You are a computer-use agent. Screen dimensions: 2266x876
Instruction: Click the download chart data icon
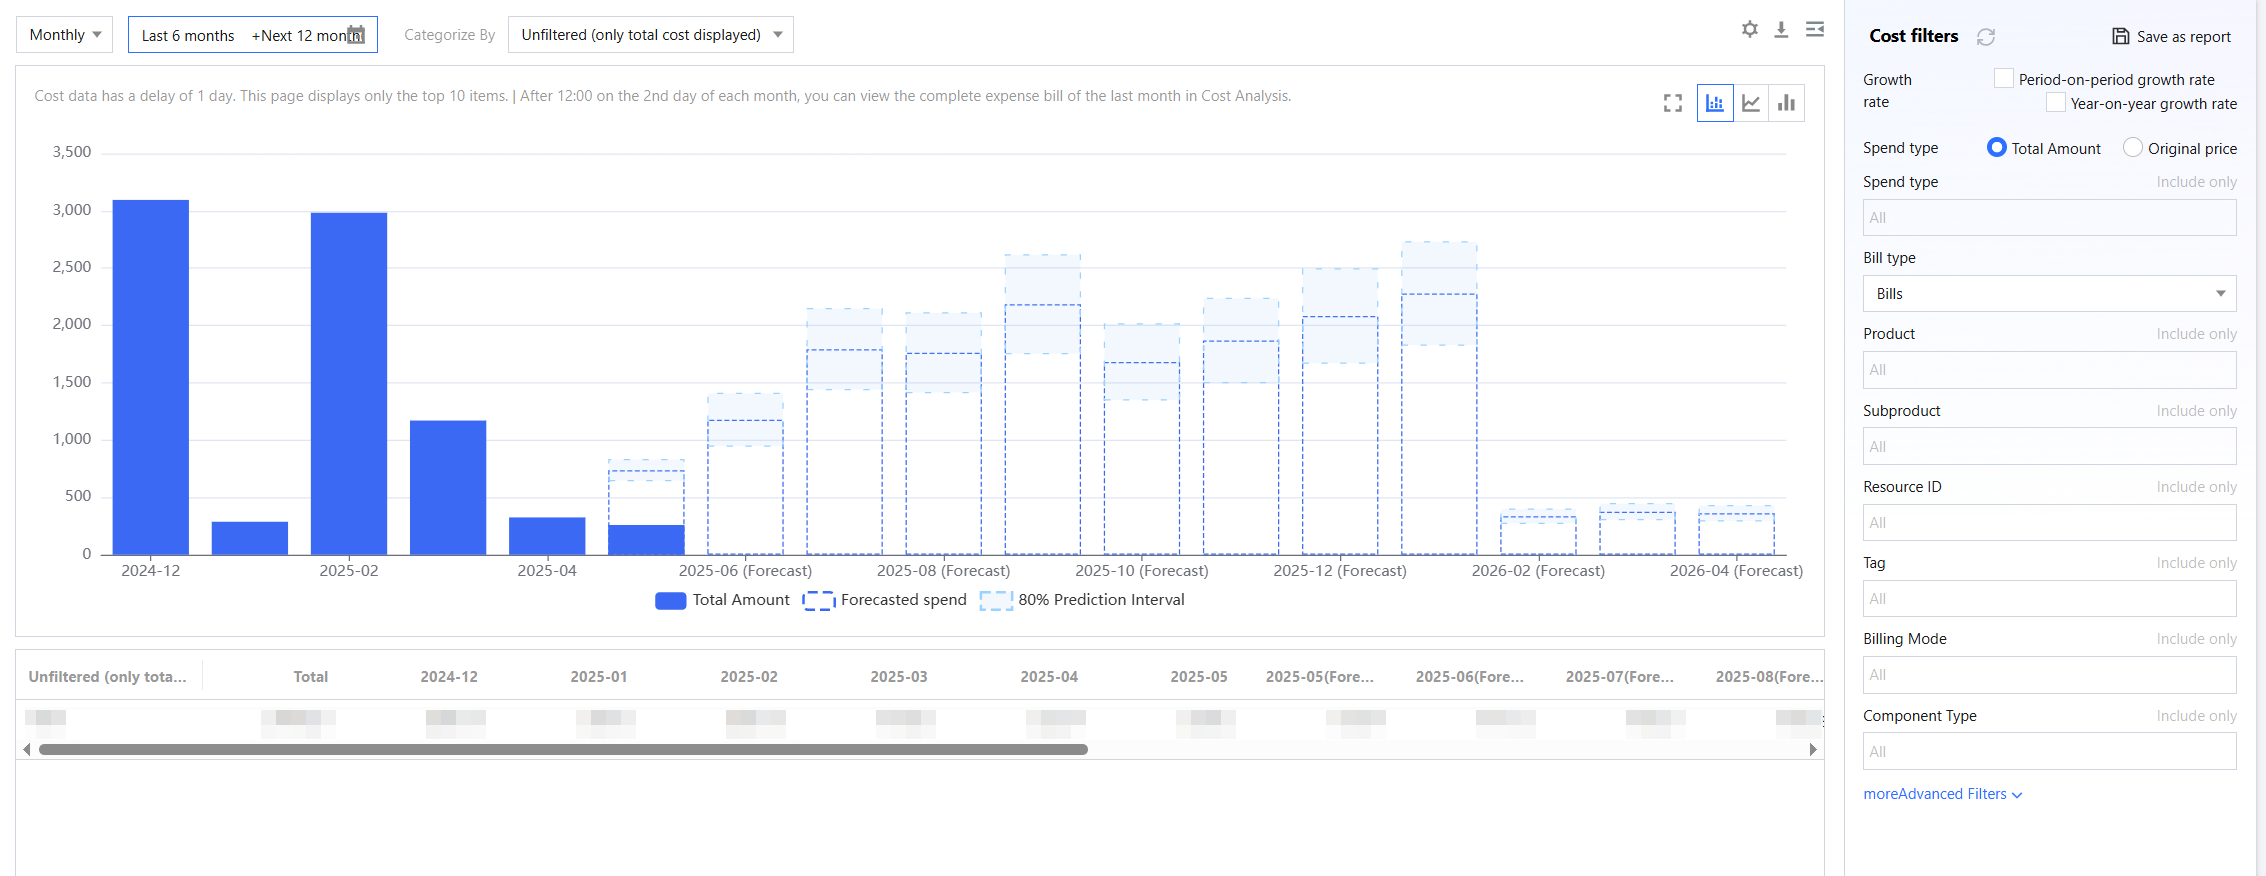[1781, 30]
